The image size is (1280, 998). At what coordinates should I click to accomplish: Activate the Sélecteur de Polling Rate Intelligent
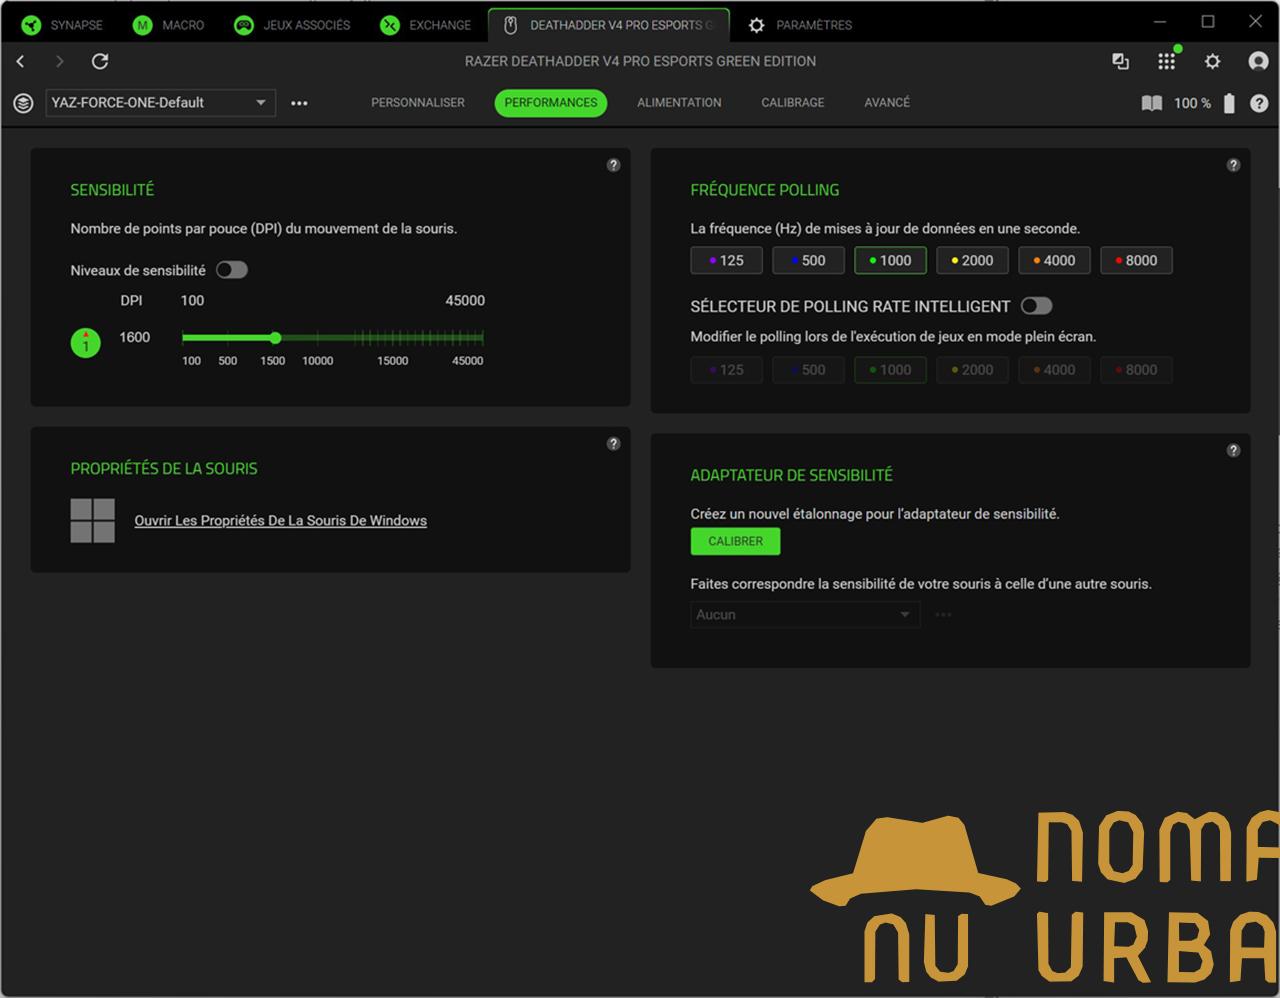coord(1038,306)
